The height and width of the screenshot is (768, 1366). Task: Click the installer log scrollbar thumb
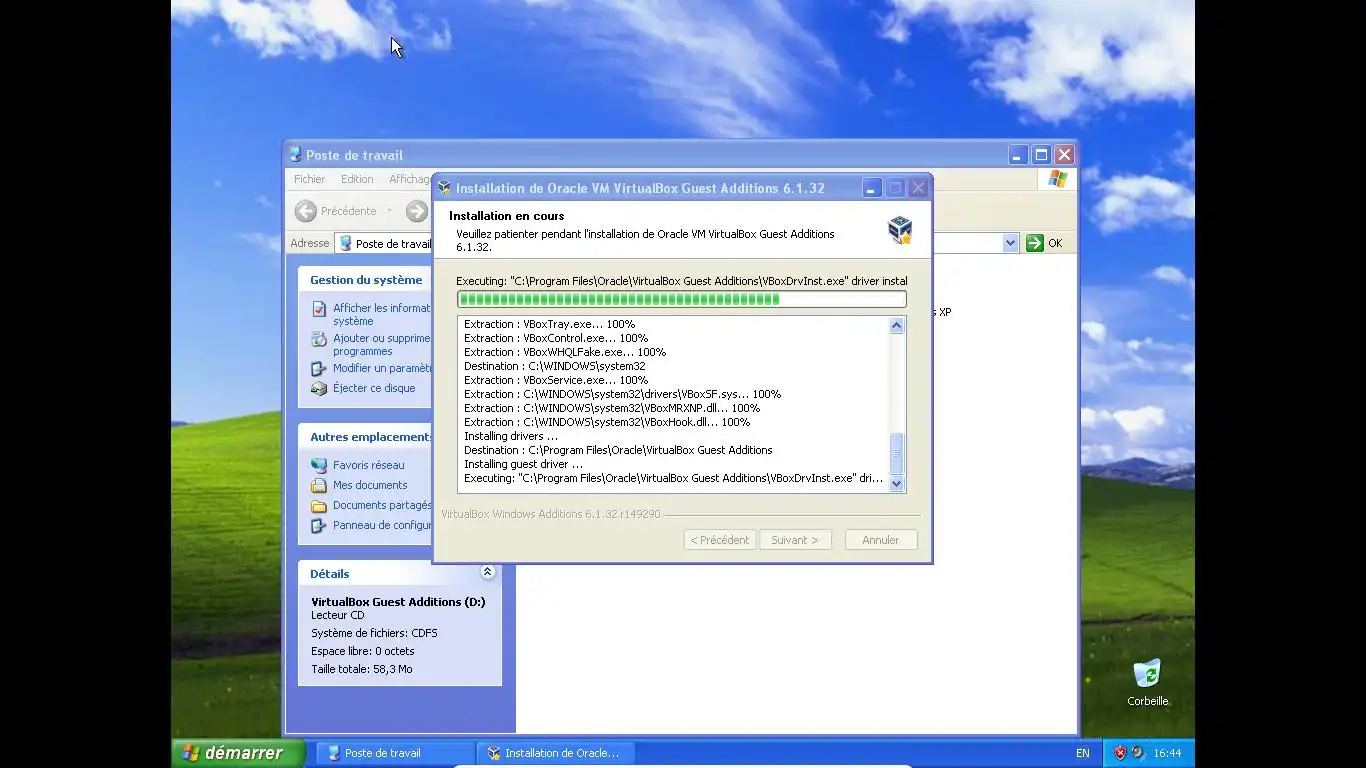[896, 453]
